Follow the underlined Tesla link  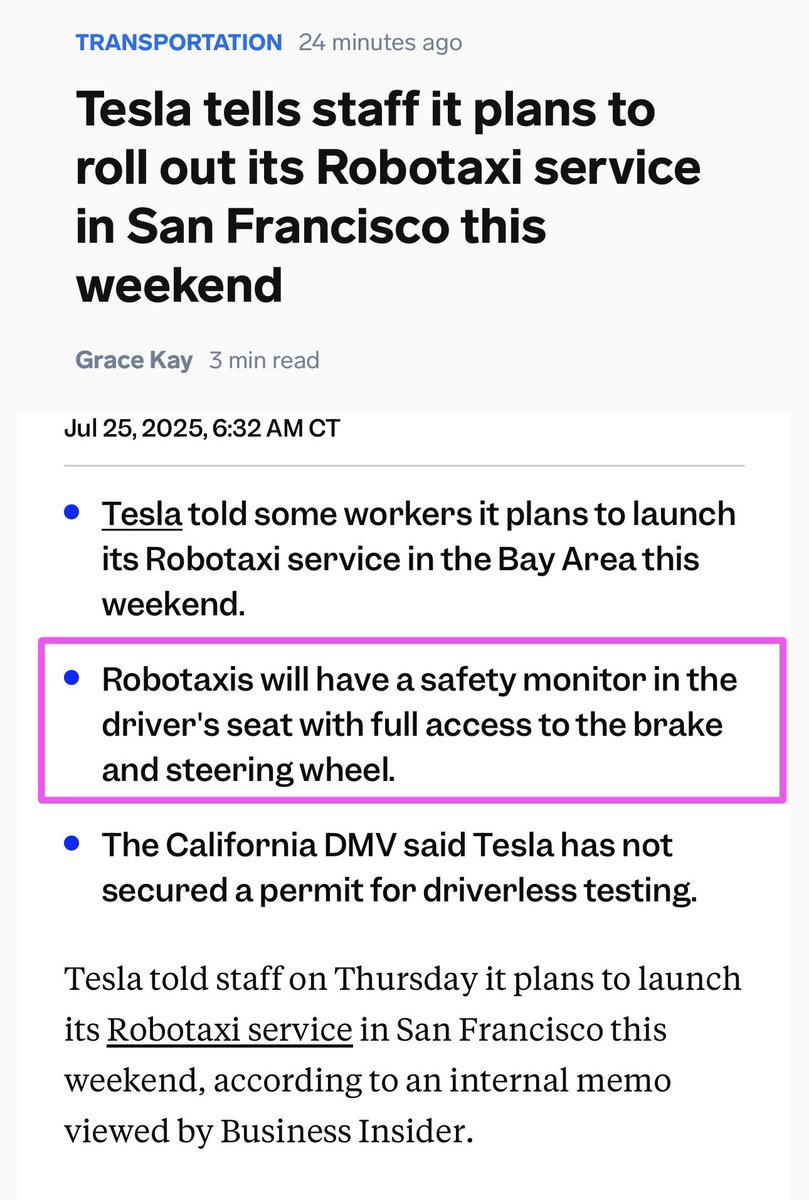(141, 514)
